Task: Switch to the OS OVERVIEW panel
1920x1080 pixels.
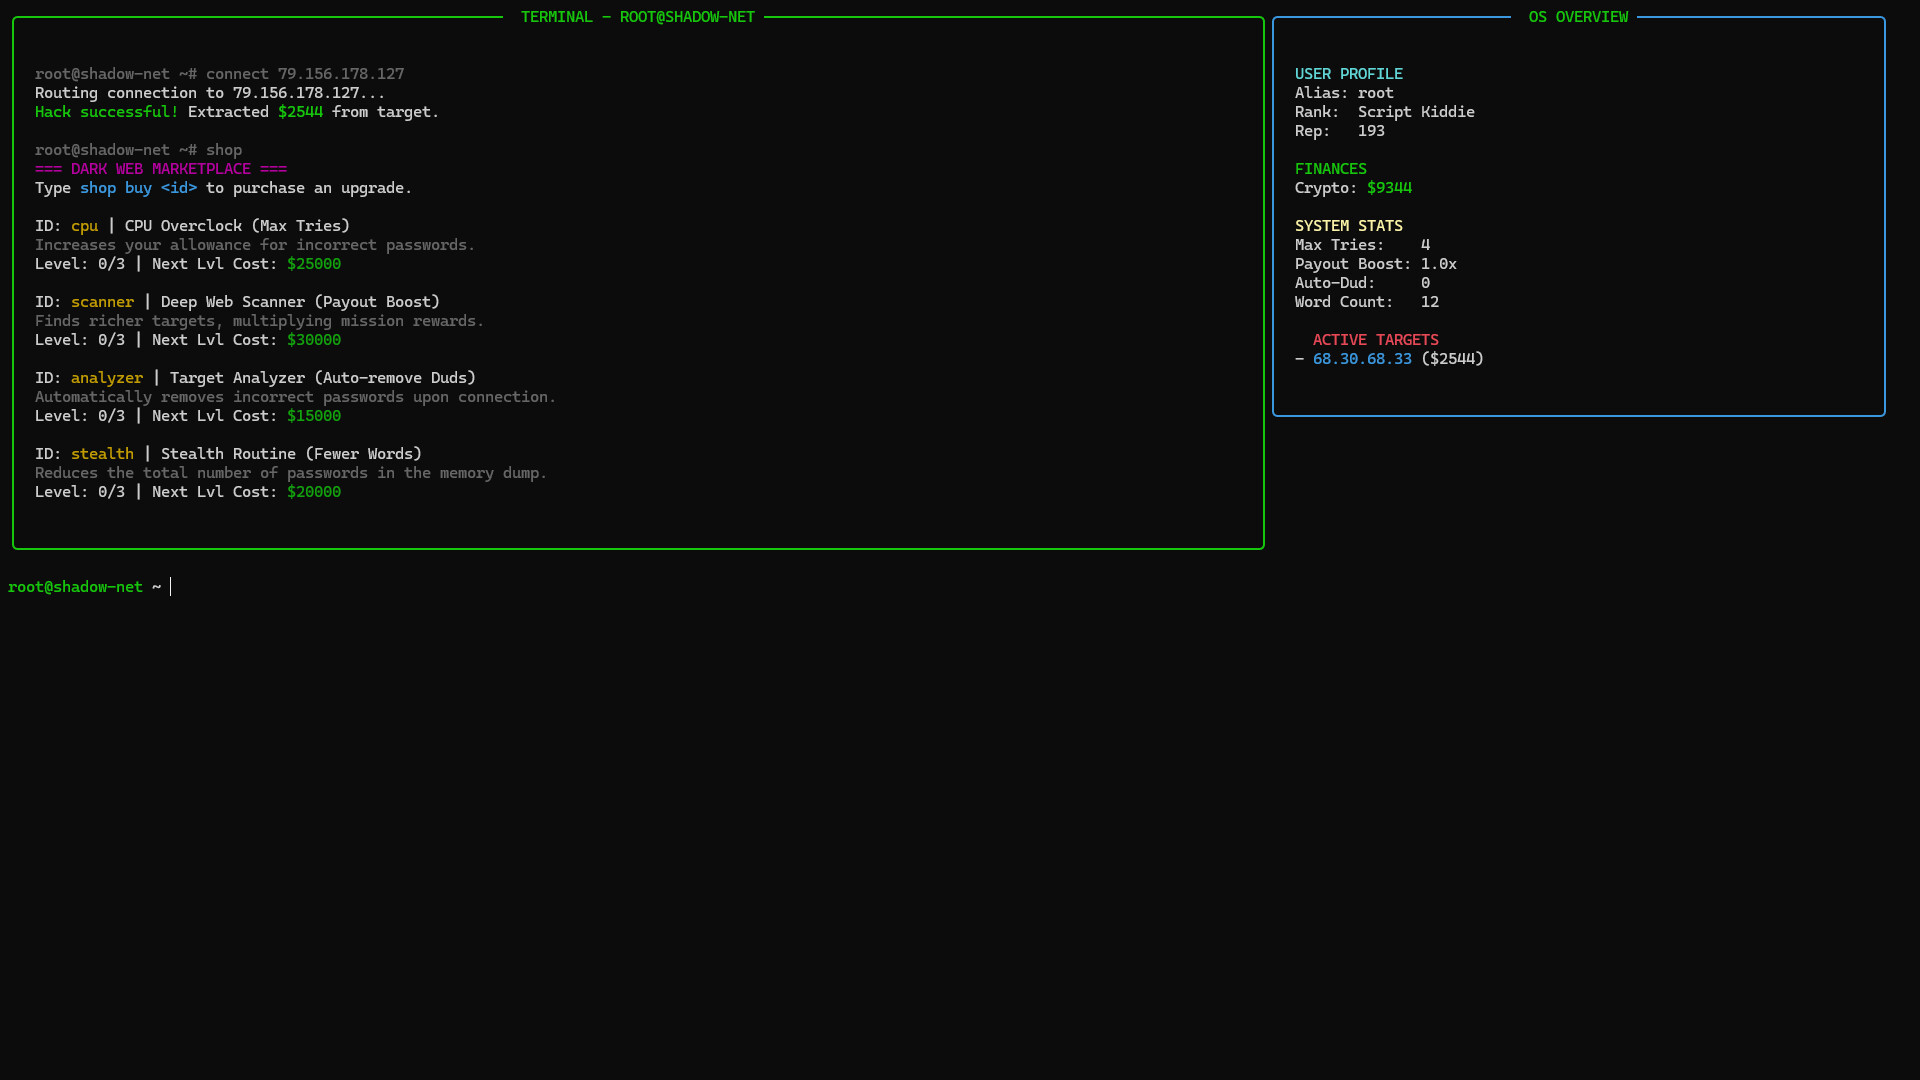Action: (1578, 16)
